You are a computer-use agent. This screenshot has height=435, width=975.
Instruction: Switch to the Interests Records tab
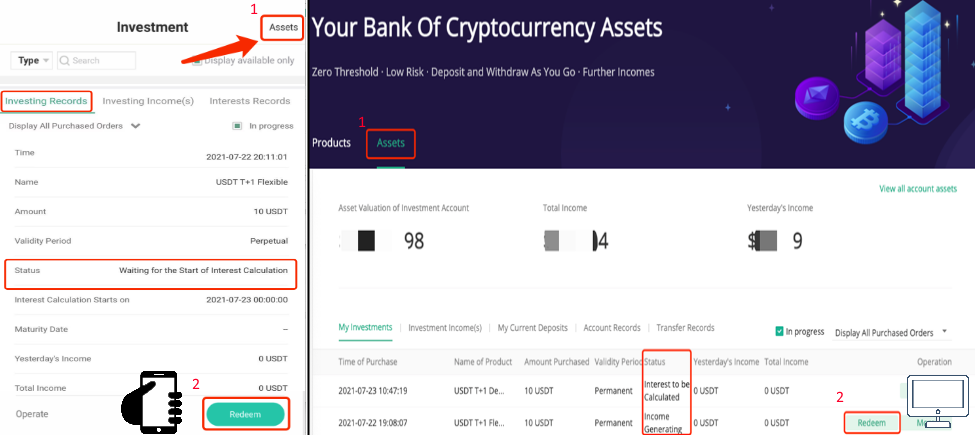[x=249, y=101]
